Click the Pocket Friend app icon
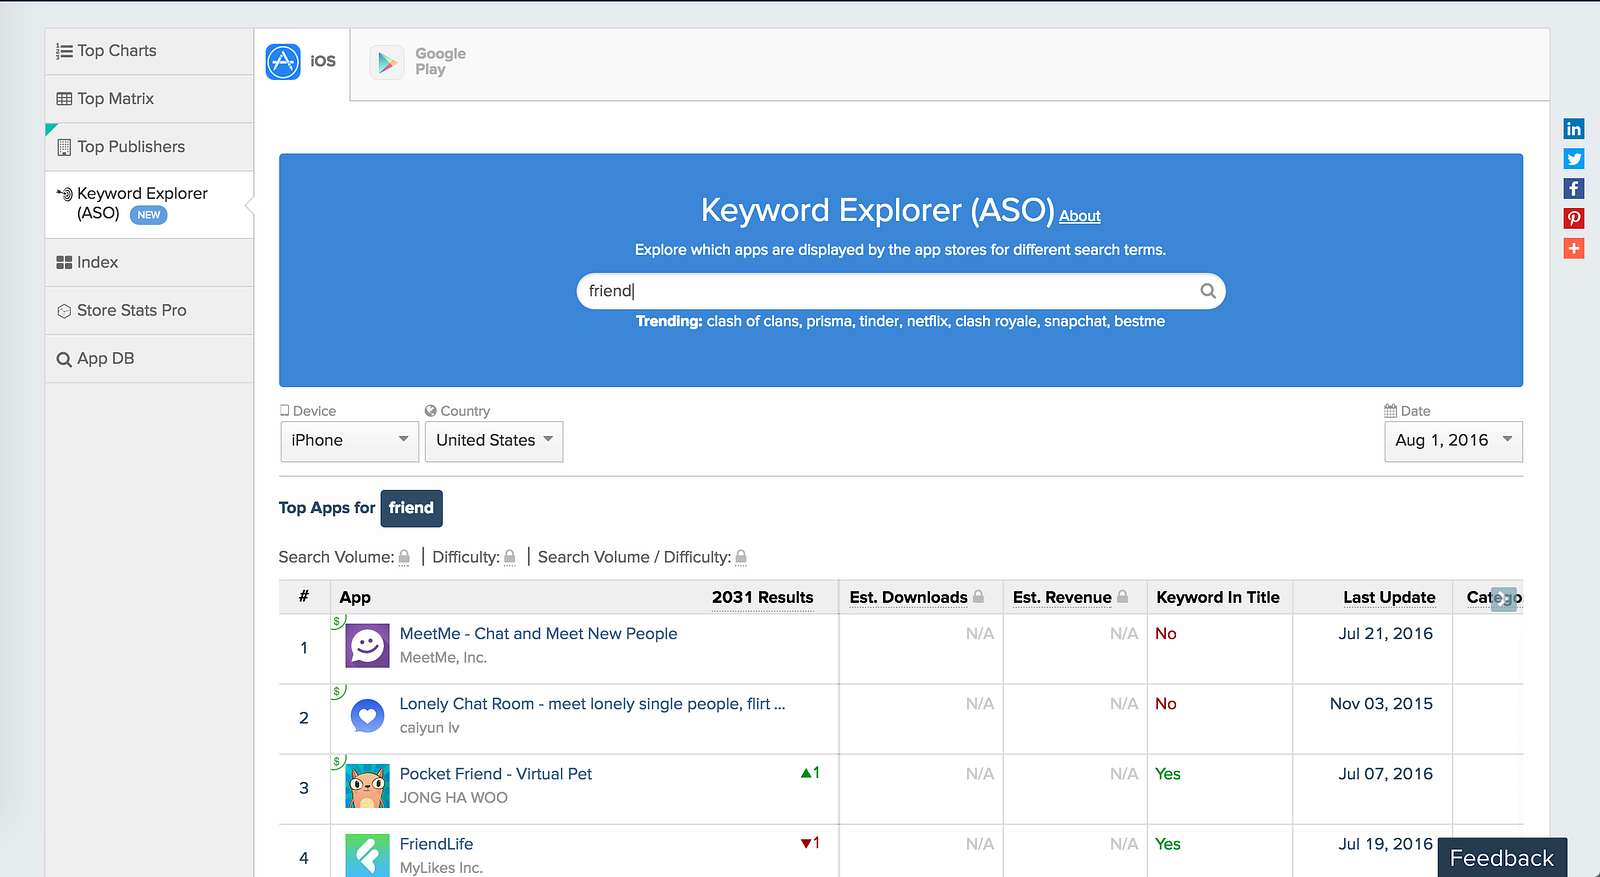Screen dimensions: 1600x877 (367, 786)
